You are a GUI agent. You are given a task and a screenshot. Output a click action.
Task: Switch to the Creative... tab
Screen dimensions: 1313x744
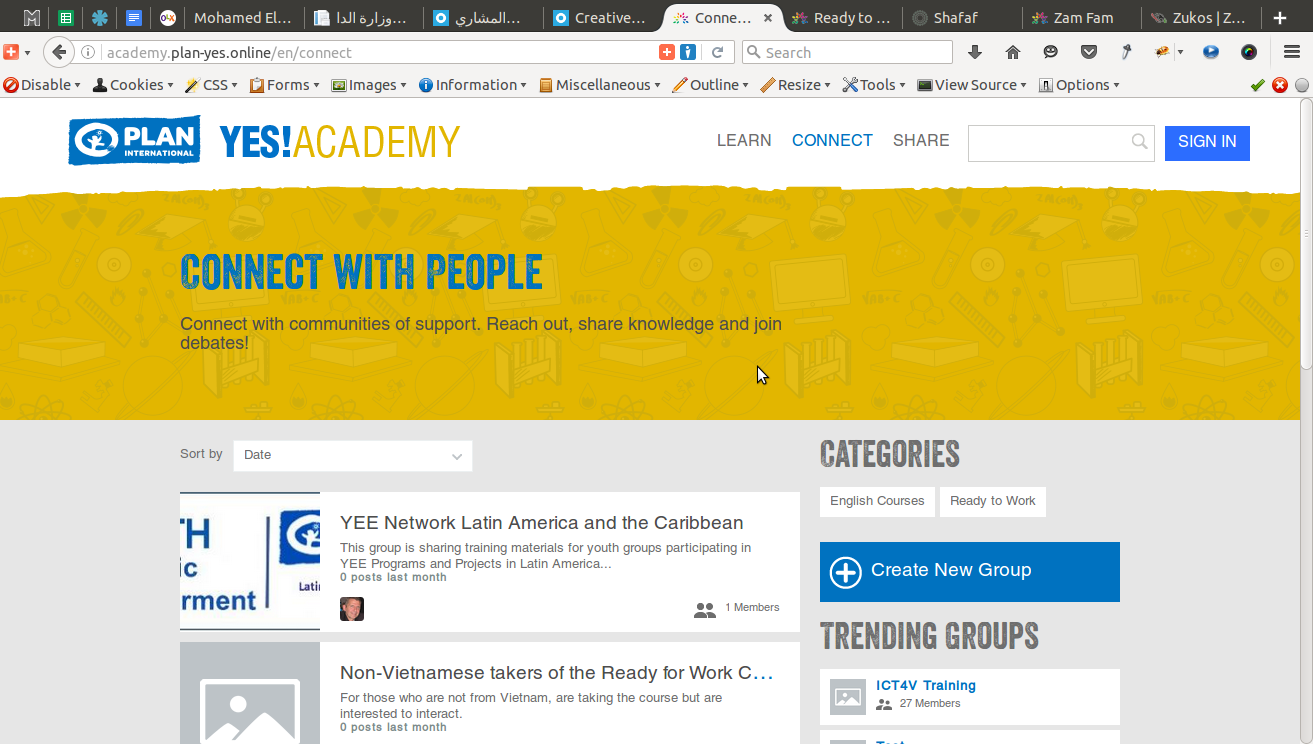[x=602, y=18]
